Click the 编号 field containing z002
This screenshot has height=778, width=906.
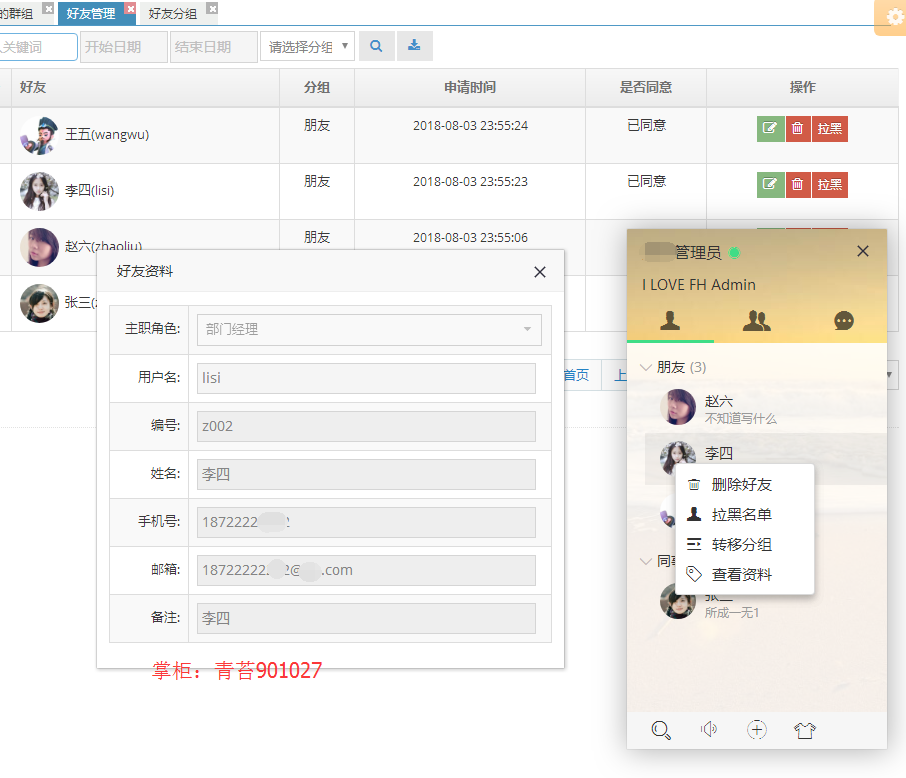click(x=366, y=426)
